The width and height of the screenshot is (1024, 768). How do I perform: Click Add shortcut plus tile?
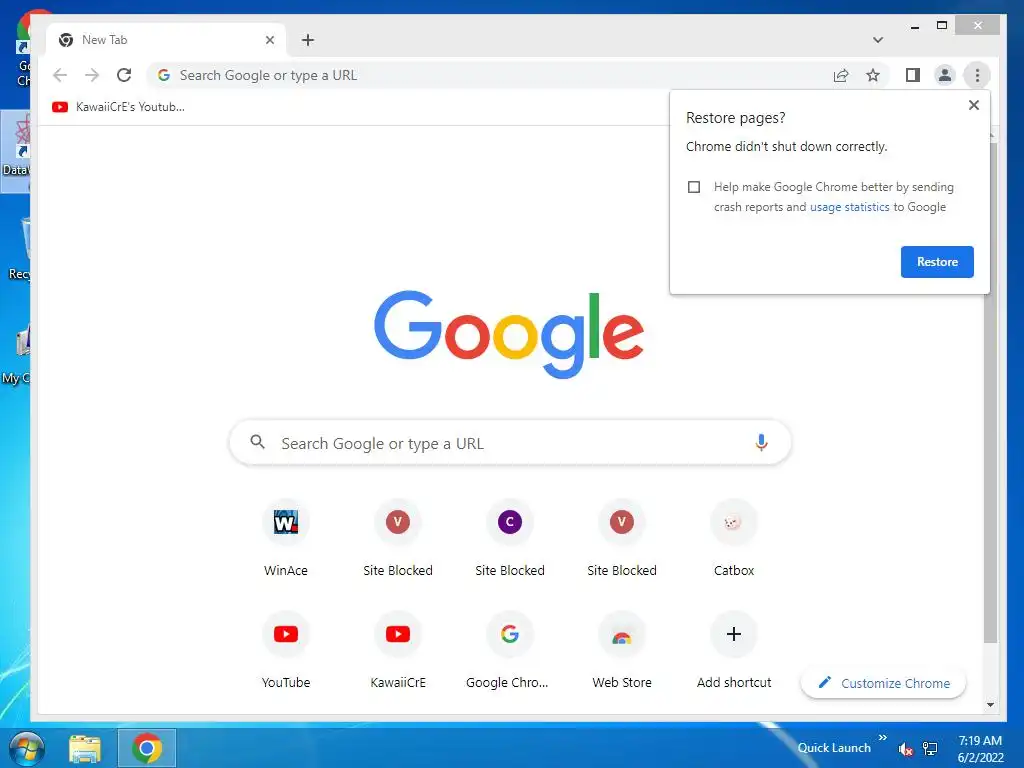734,650
